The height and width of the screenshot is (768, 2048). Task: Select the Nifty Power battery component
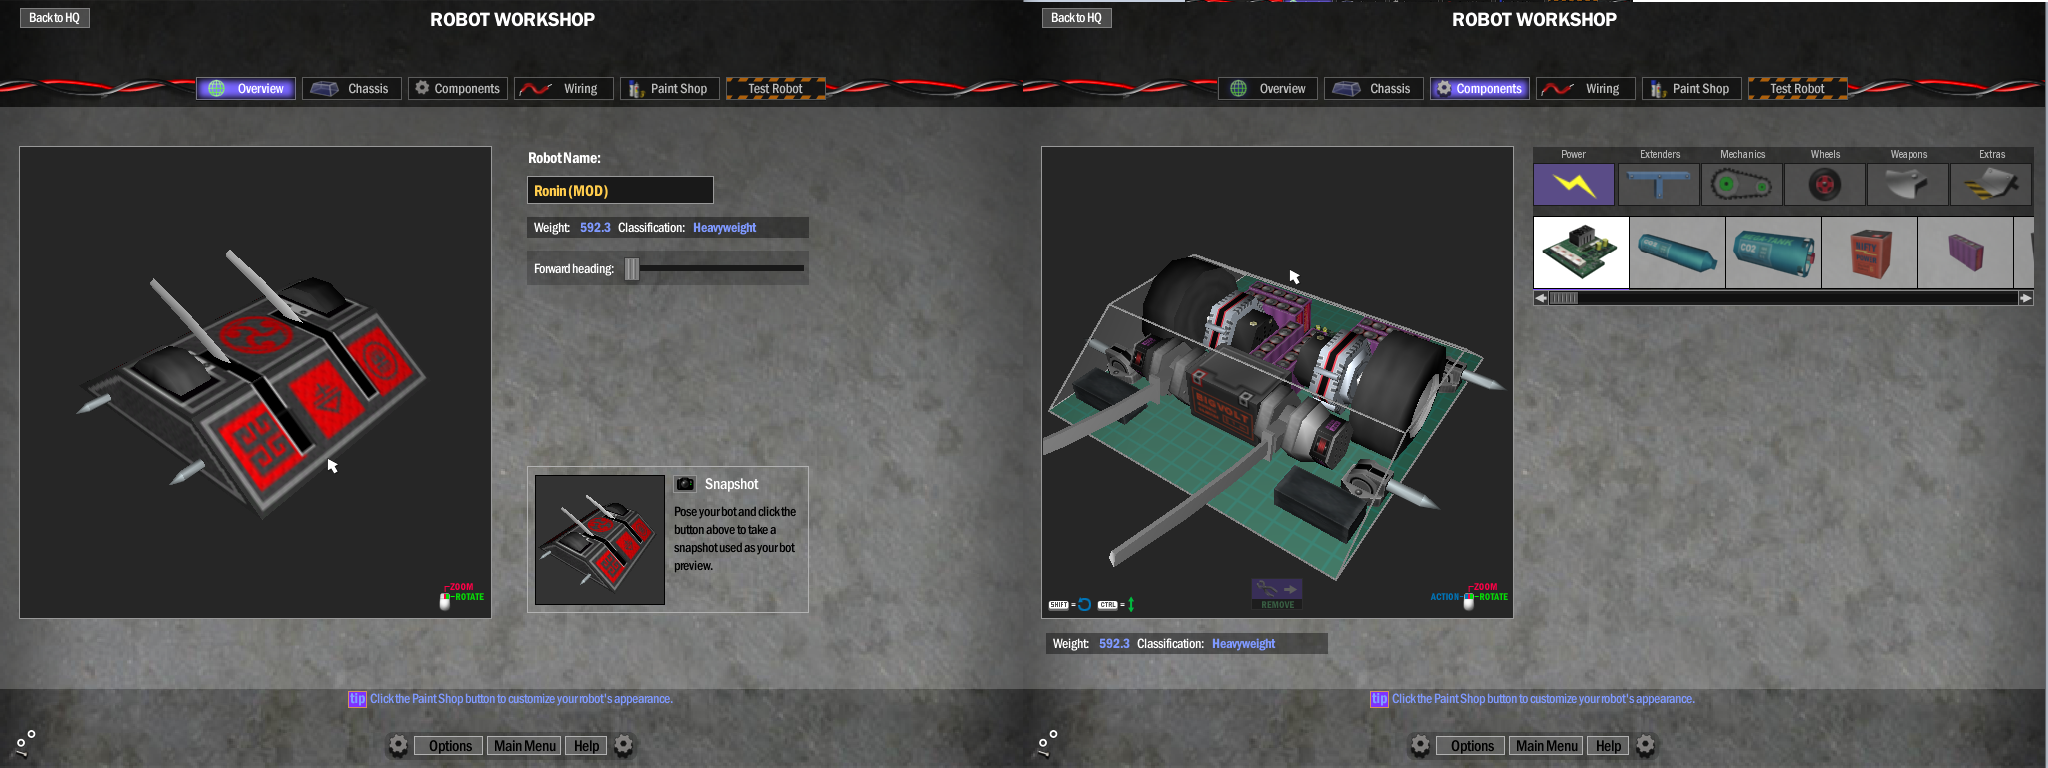coord(1869,252)
